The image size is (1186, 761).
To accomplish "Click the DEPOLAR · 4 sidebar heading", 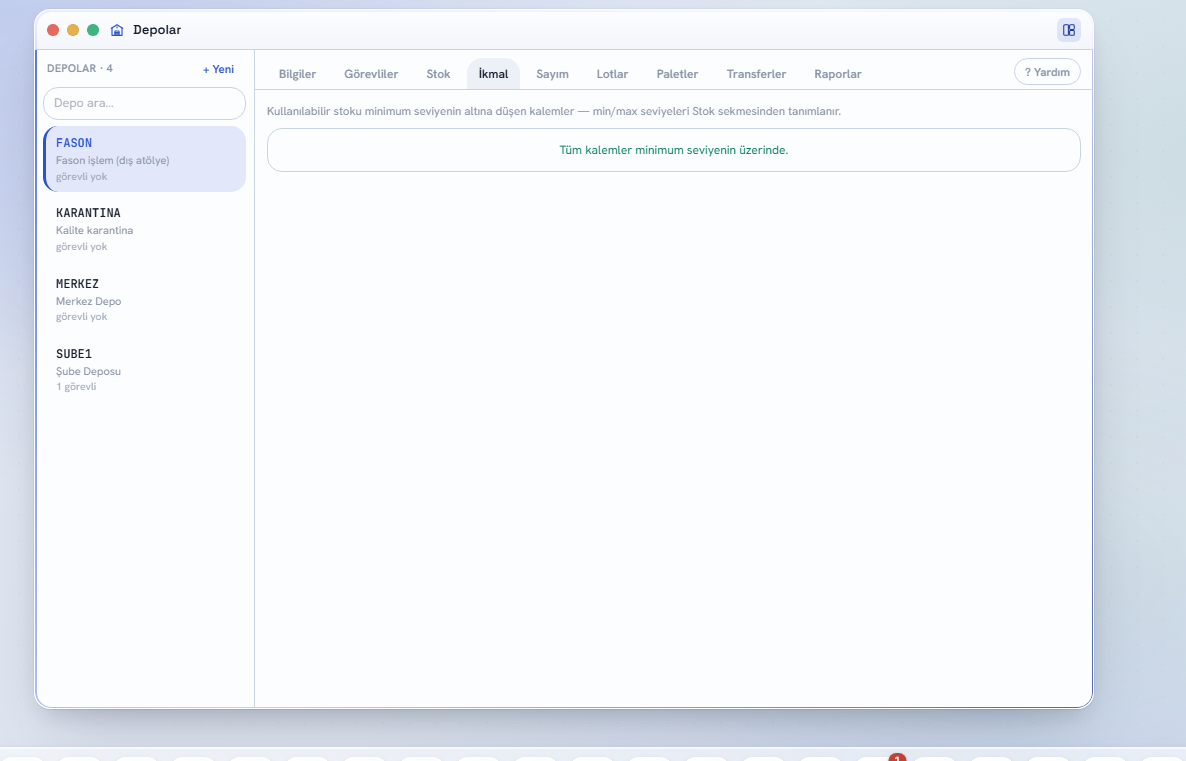I will point(79,69).
